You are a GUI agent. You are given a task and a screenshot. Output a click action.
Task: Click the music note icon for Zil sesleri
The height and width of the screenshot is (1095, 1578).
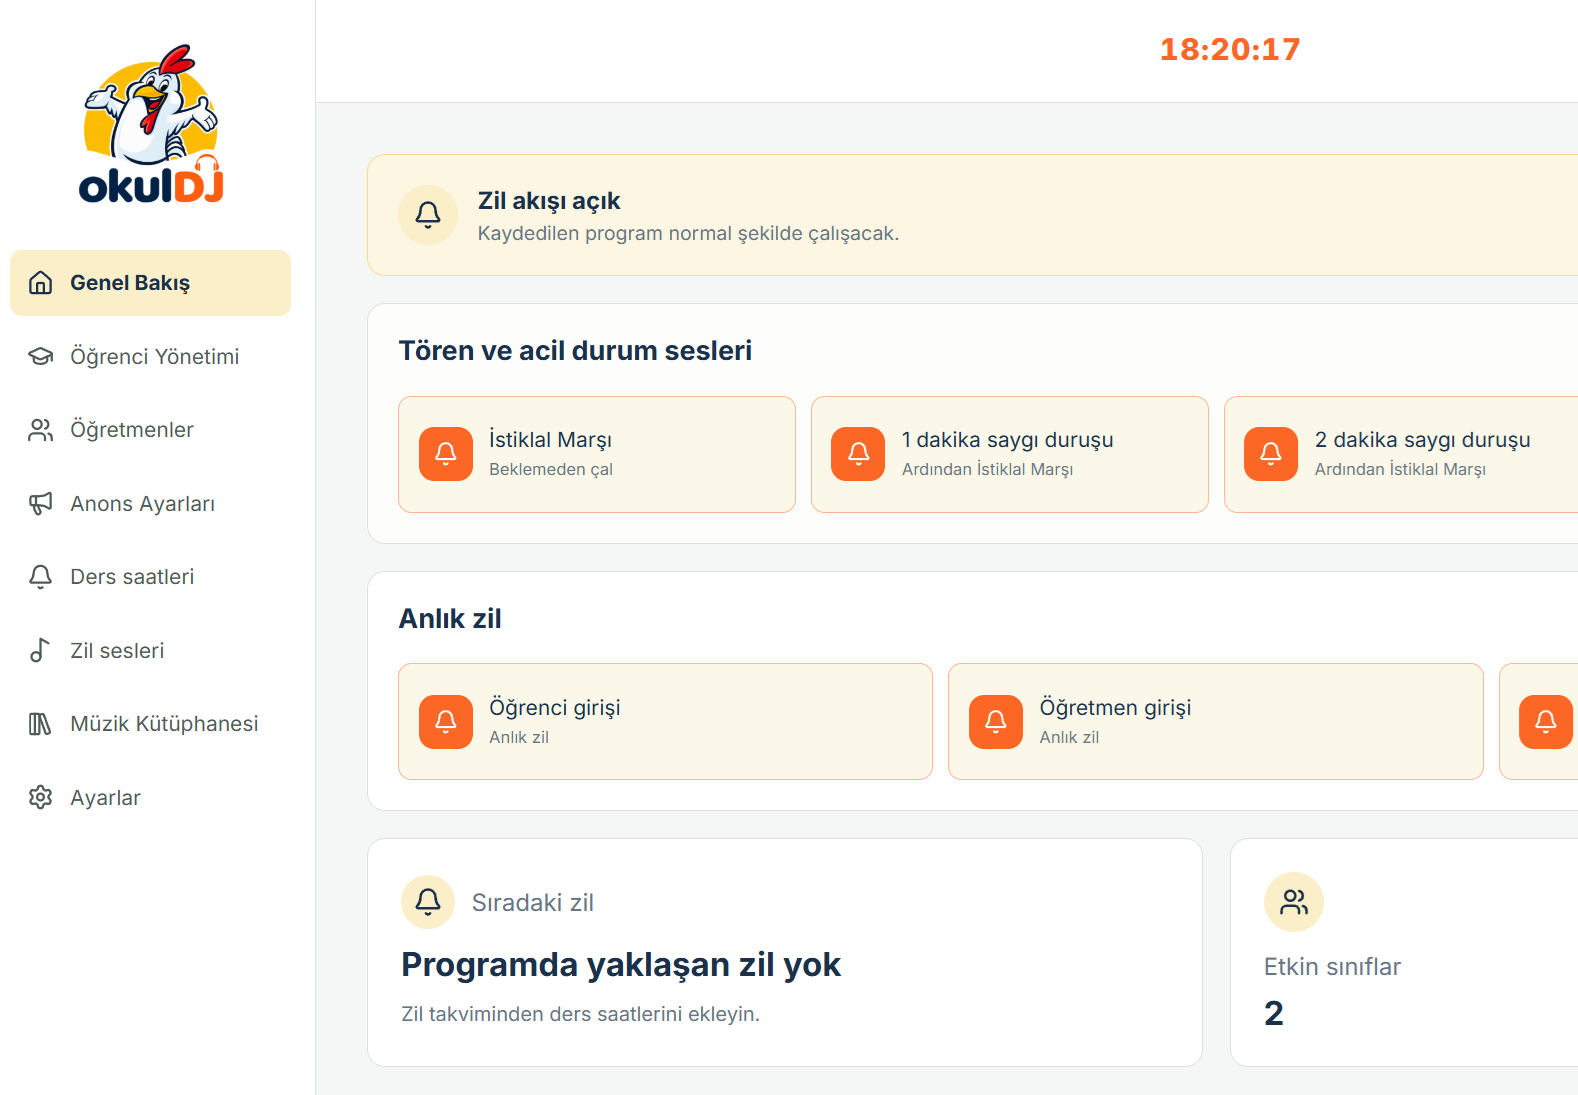tap(40, 650)
